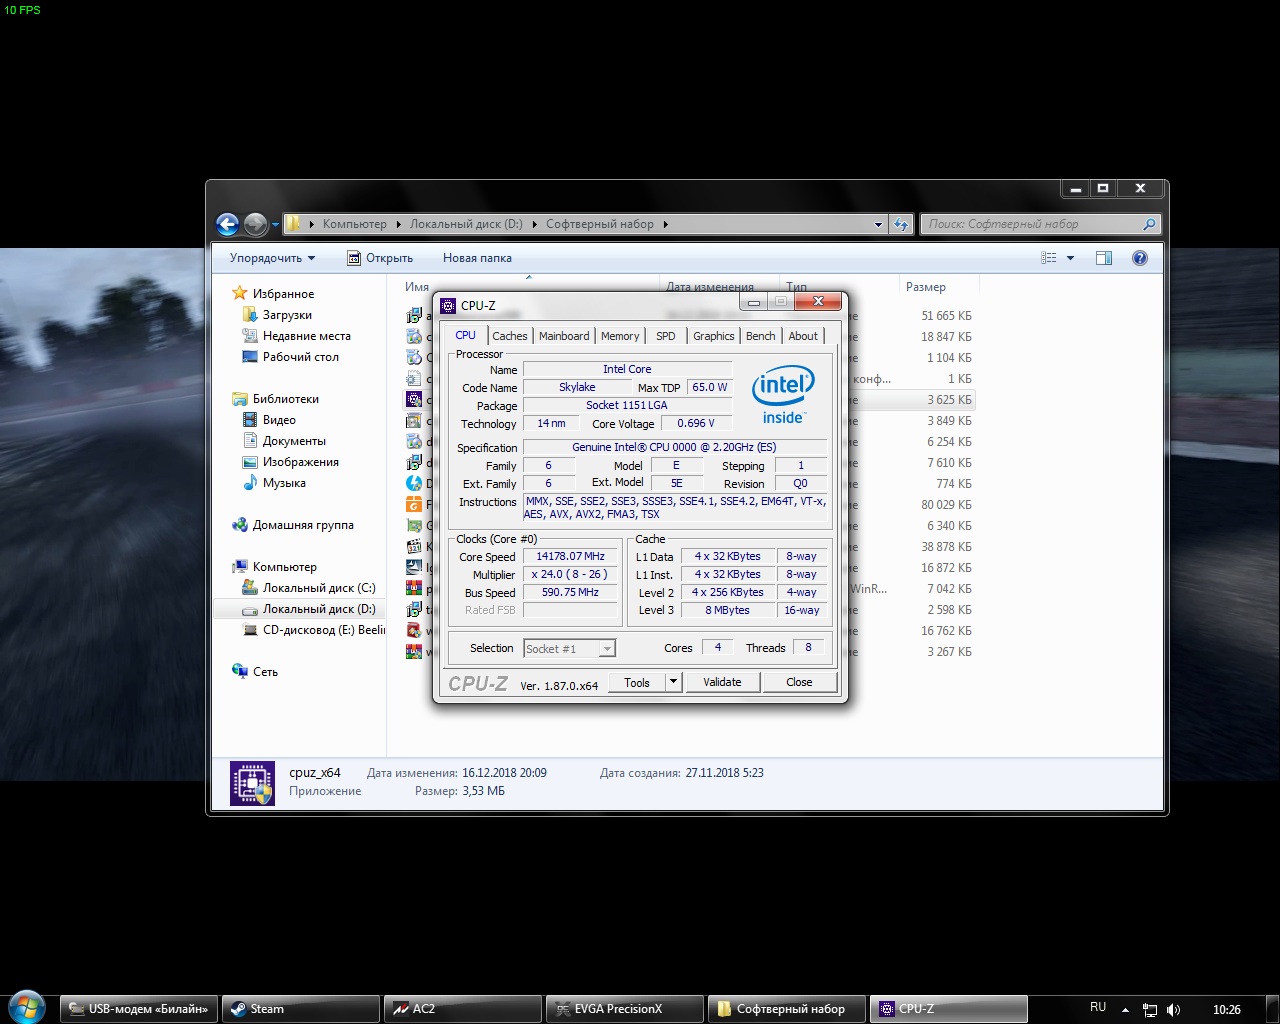Open the Видео library
Screen dimensions: 1280x1024
coord(279,420)
